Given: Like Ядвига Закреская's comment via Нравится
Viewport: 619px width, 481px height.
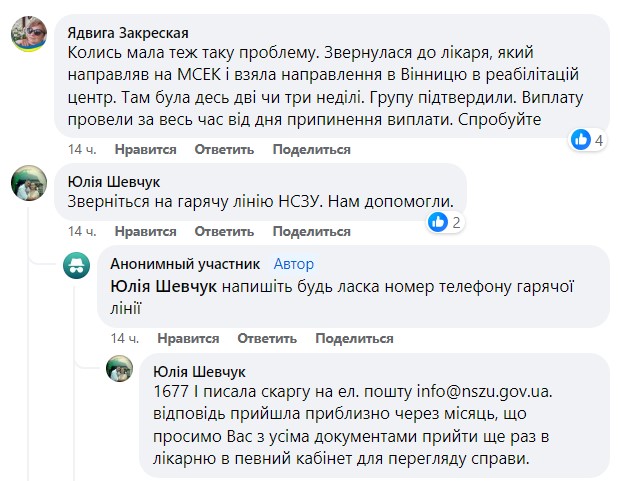Looking at the screenshot, I should 145,149.
